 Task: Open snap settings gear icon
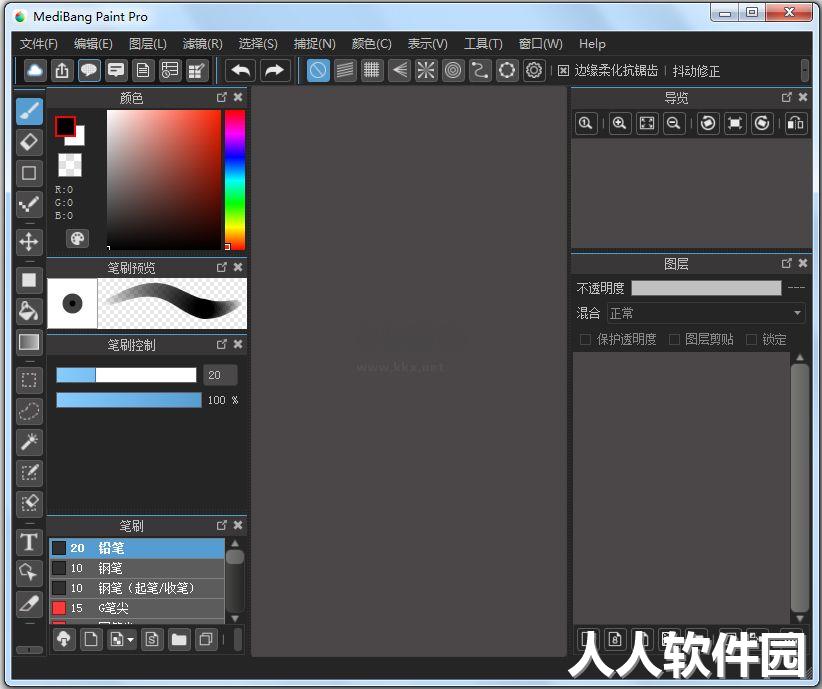click(534, 70)
